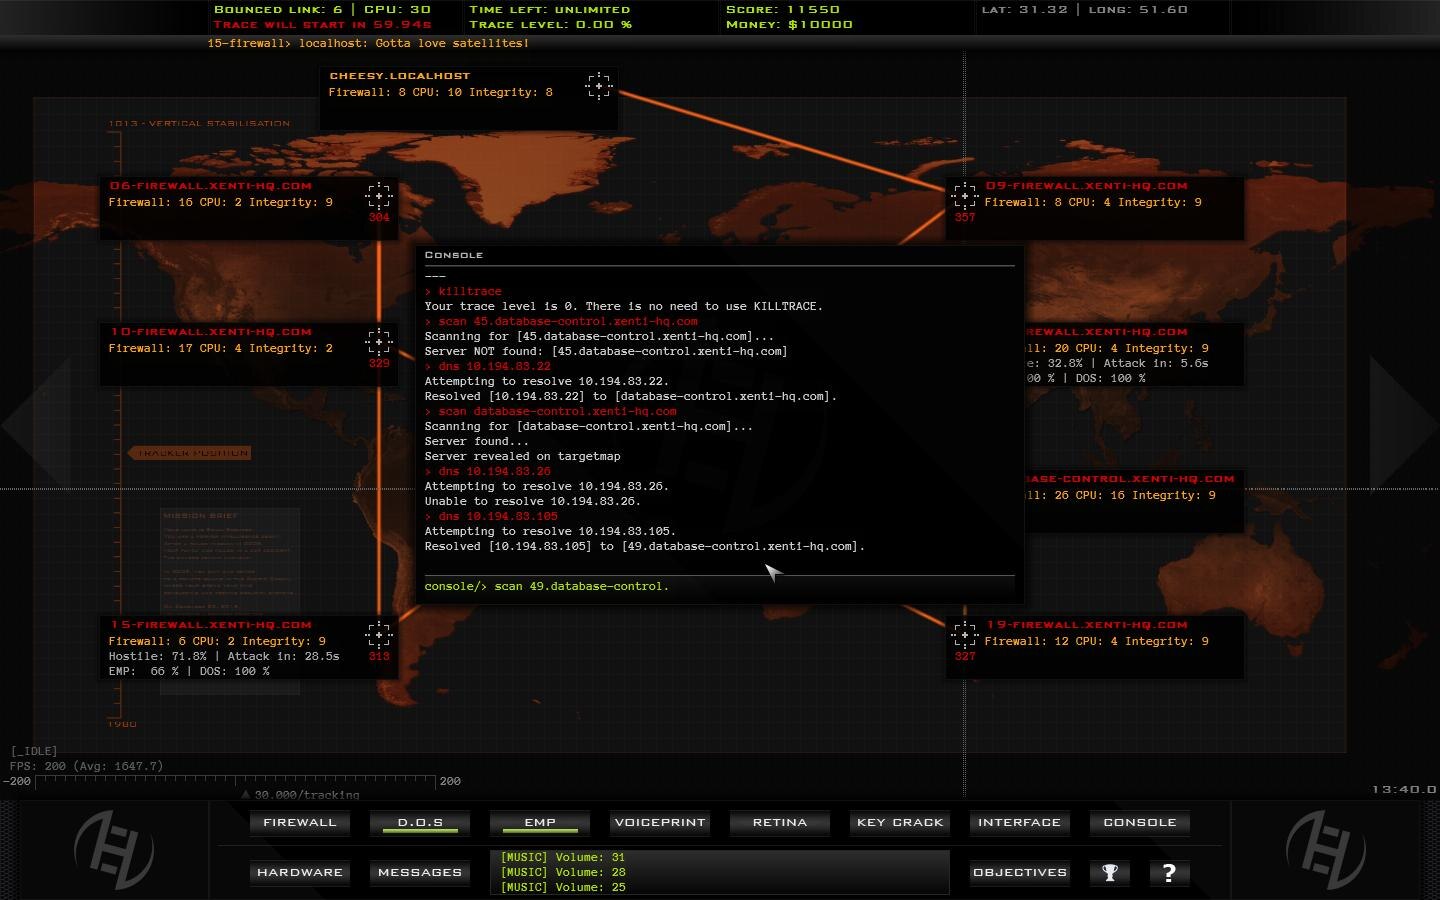Viewport: 1440px width, 900px height.
Task: Click 'Server revealed on targetmap' line
Action: click(522, 456)
